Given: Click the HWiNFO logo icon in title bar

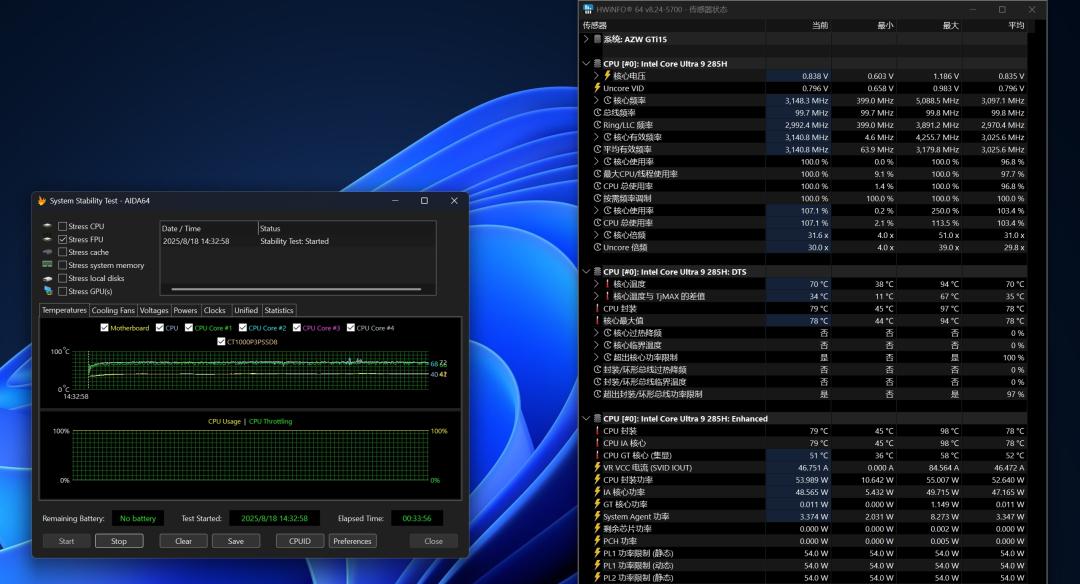Looking at the screenshot, I should point(588,9).
